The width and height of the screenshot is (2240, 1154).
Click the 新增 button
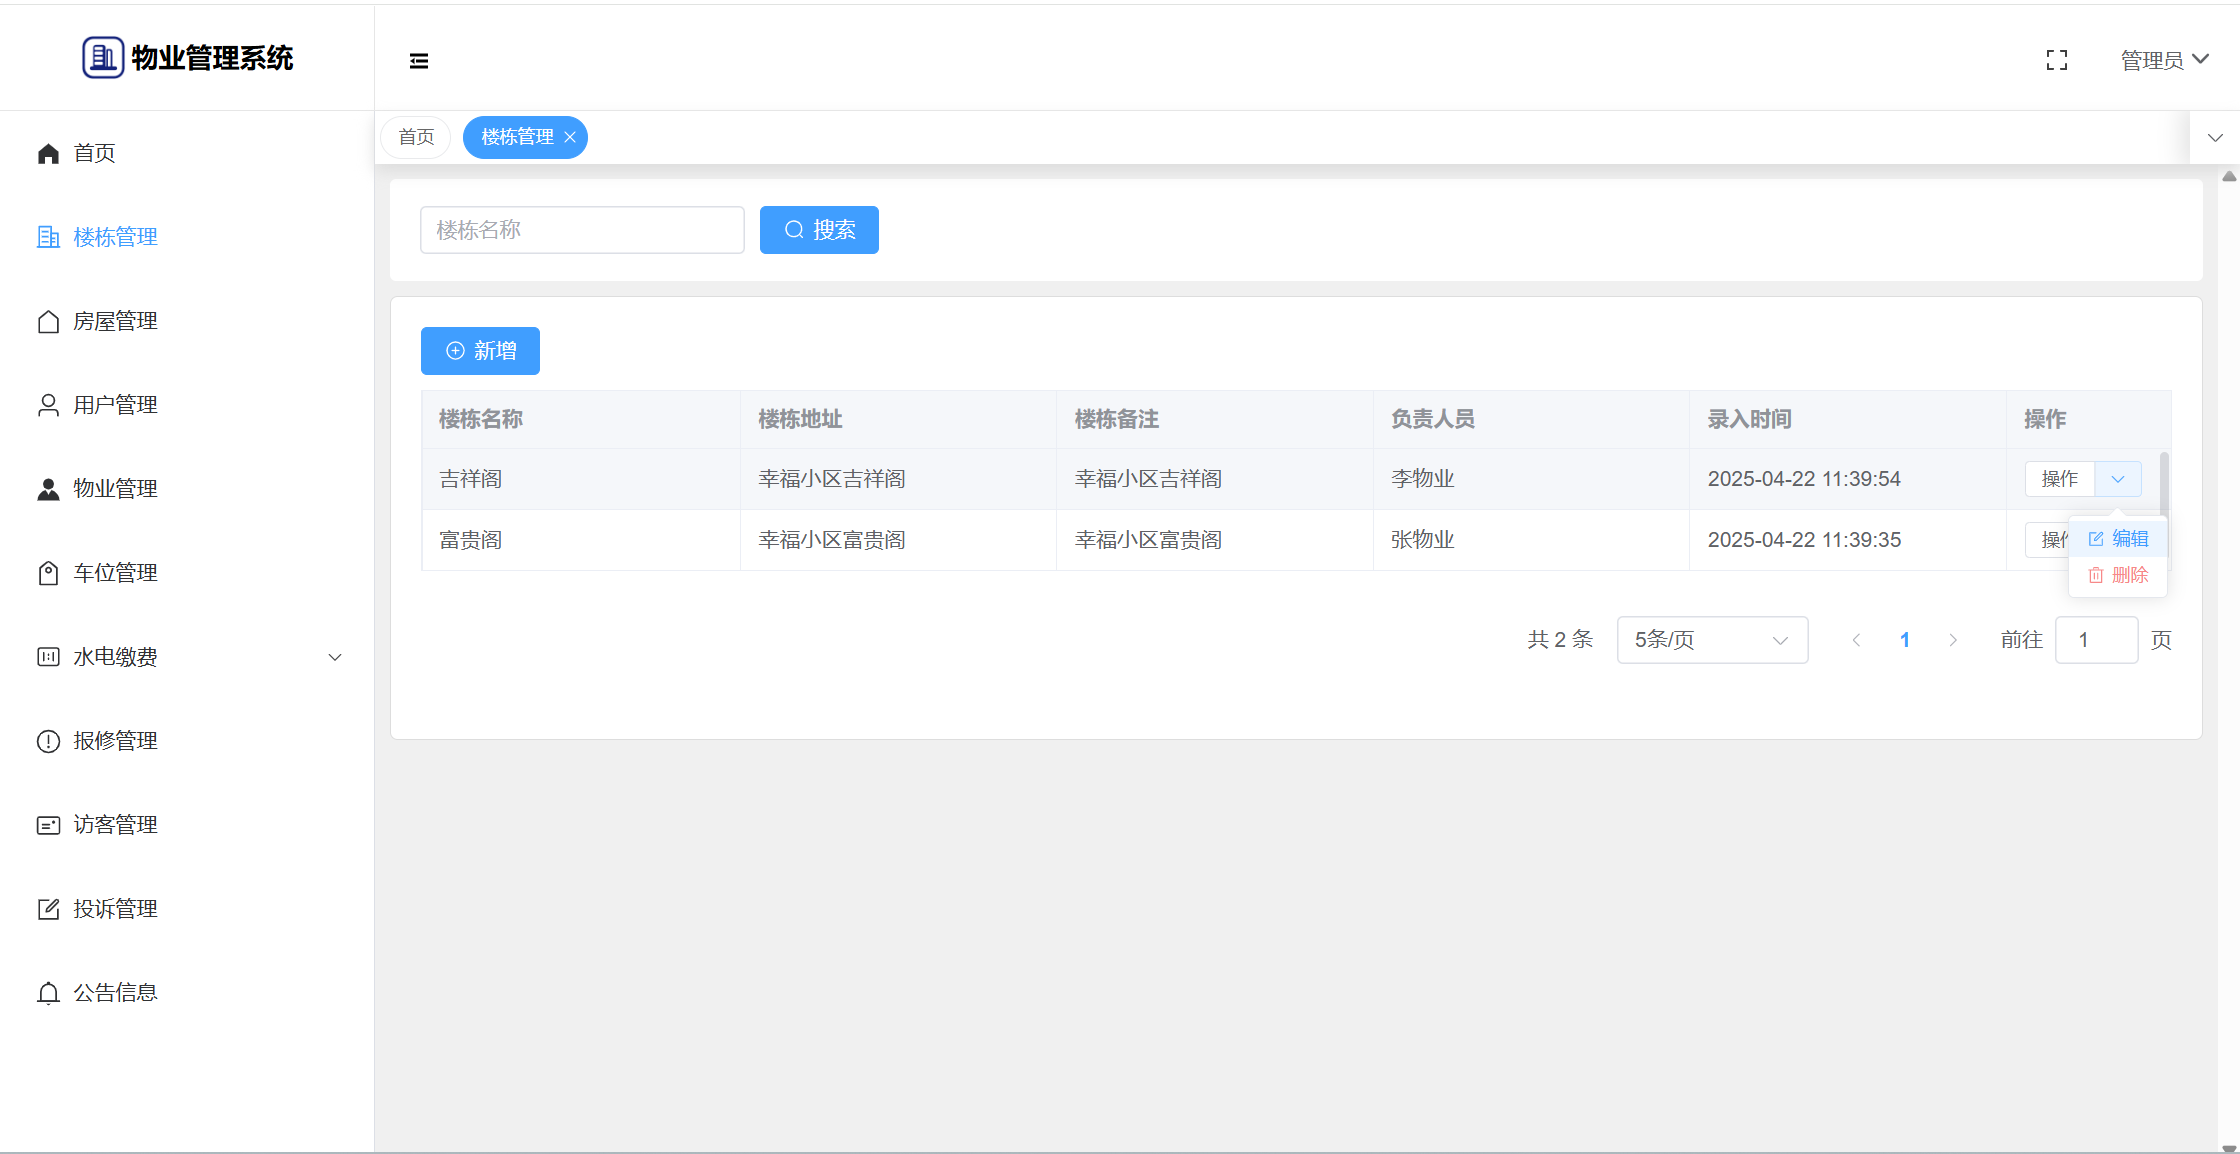tap(480, 351)
